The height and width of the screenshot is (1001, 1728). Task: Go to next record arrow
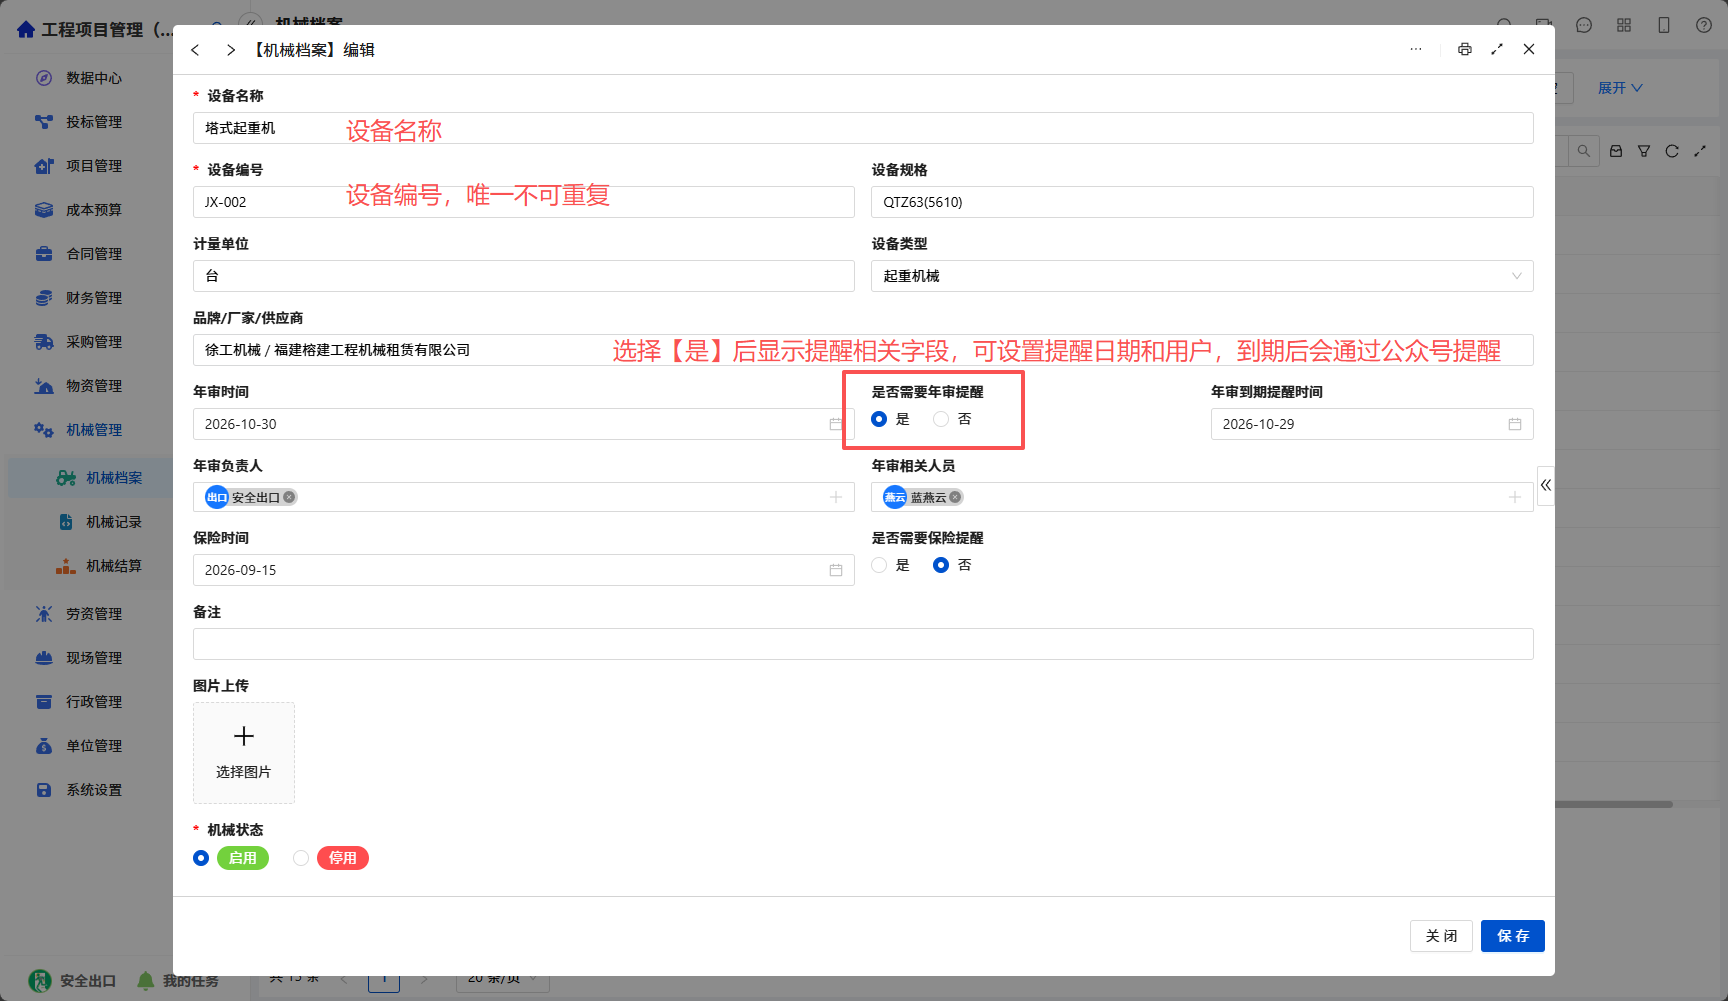tap(231, 50)
